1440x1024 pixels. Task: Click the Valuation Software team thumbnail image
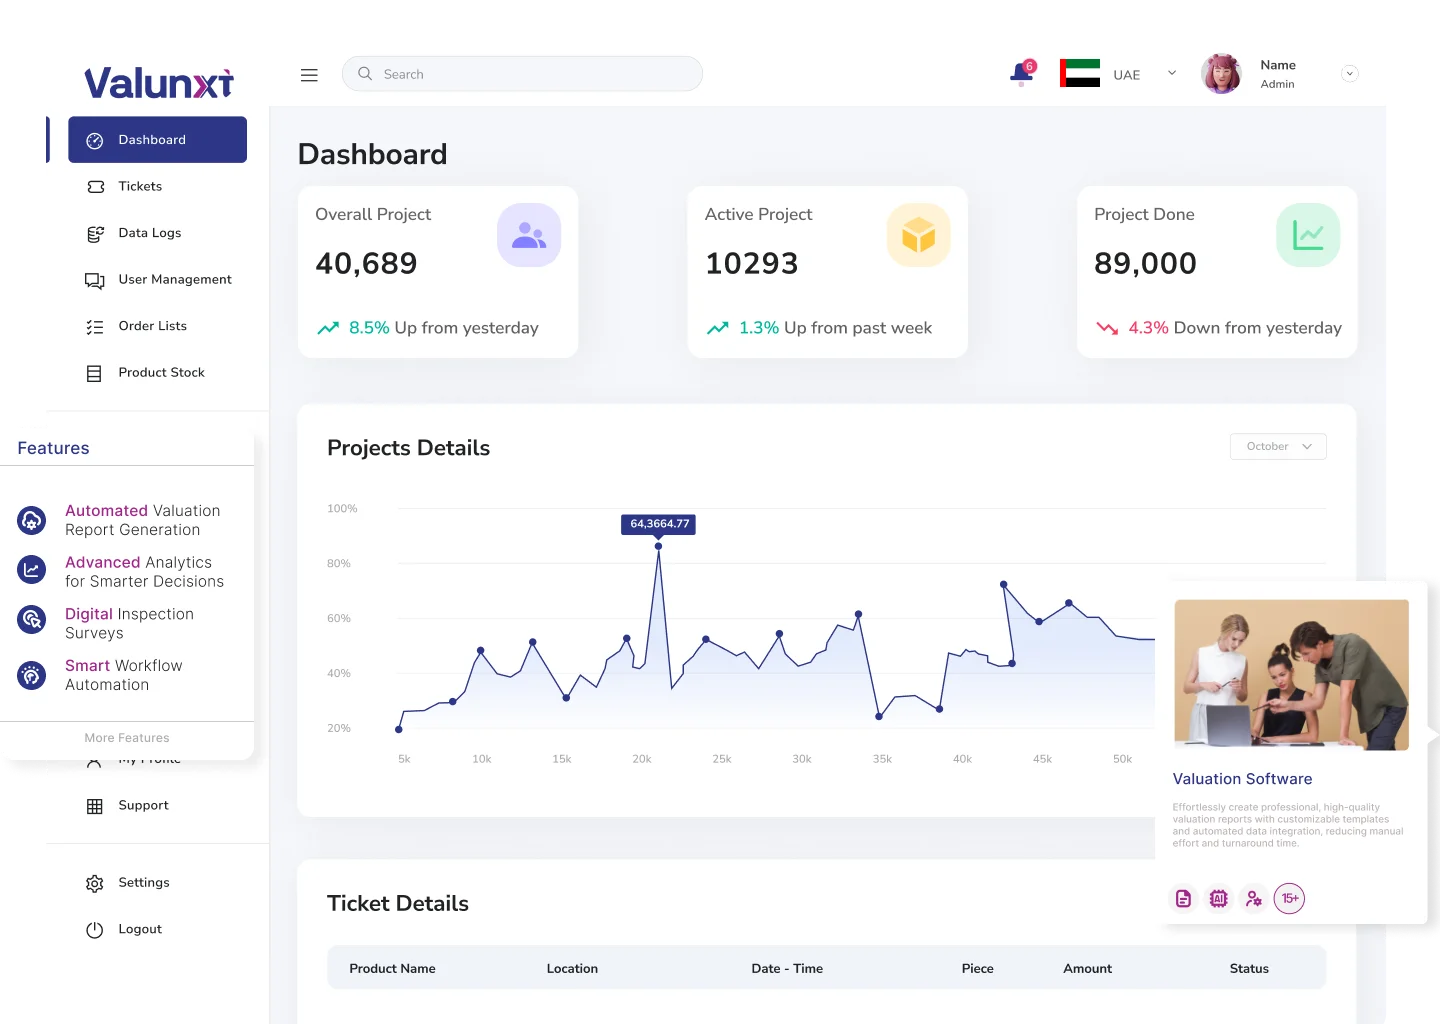tap(1291, 673)
